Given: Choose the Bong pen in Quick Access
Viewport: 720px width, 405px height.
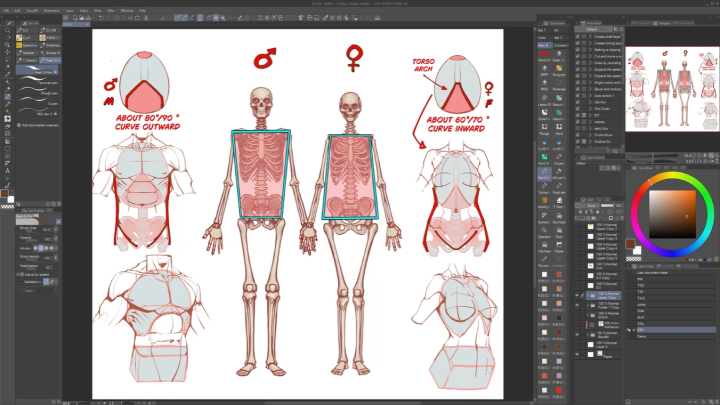Looking at the screenshot, I should [x=559, y=70].
